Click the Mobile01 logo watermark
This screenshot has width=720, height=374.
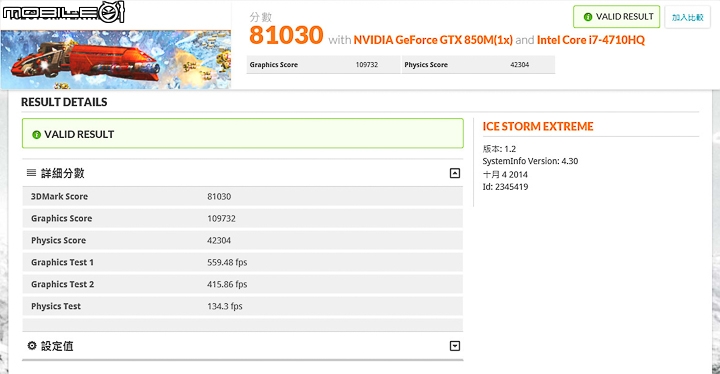(x=63, y=12)
